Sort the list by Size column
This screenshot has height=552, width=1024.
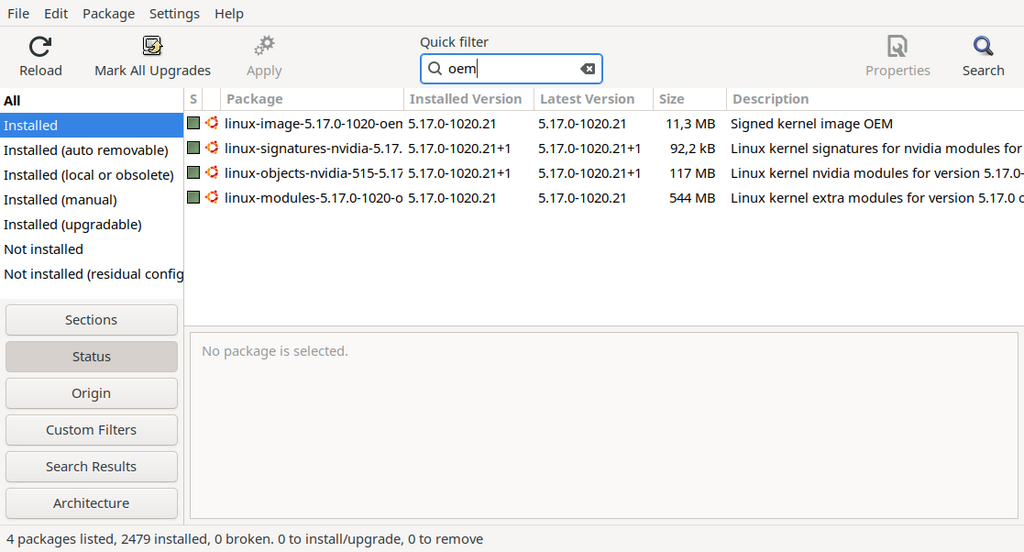pyautogui.click(x=672, y=99)
